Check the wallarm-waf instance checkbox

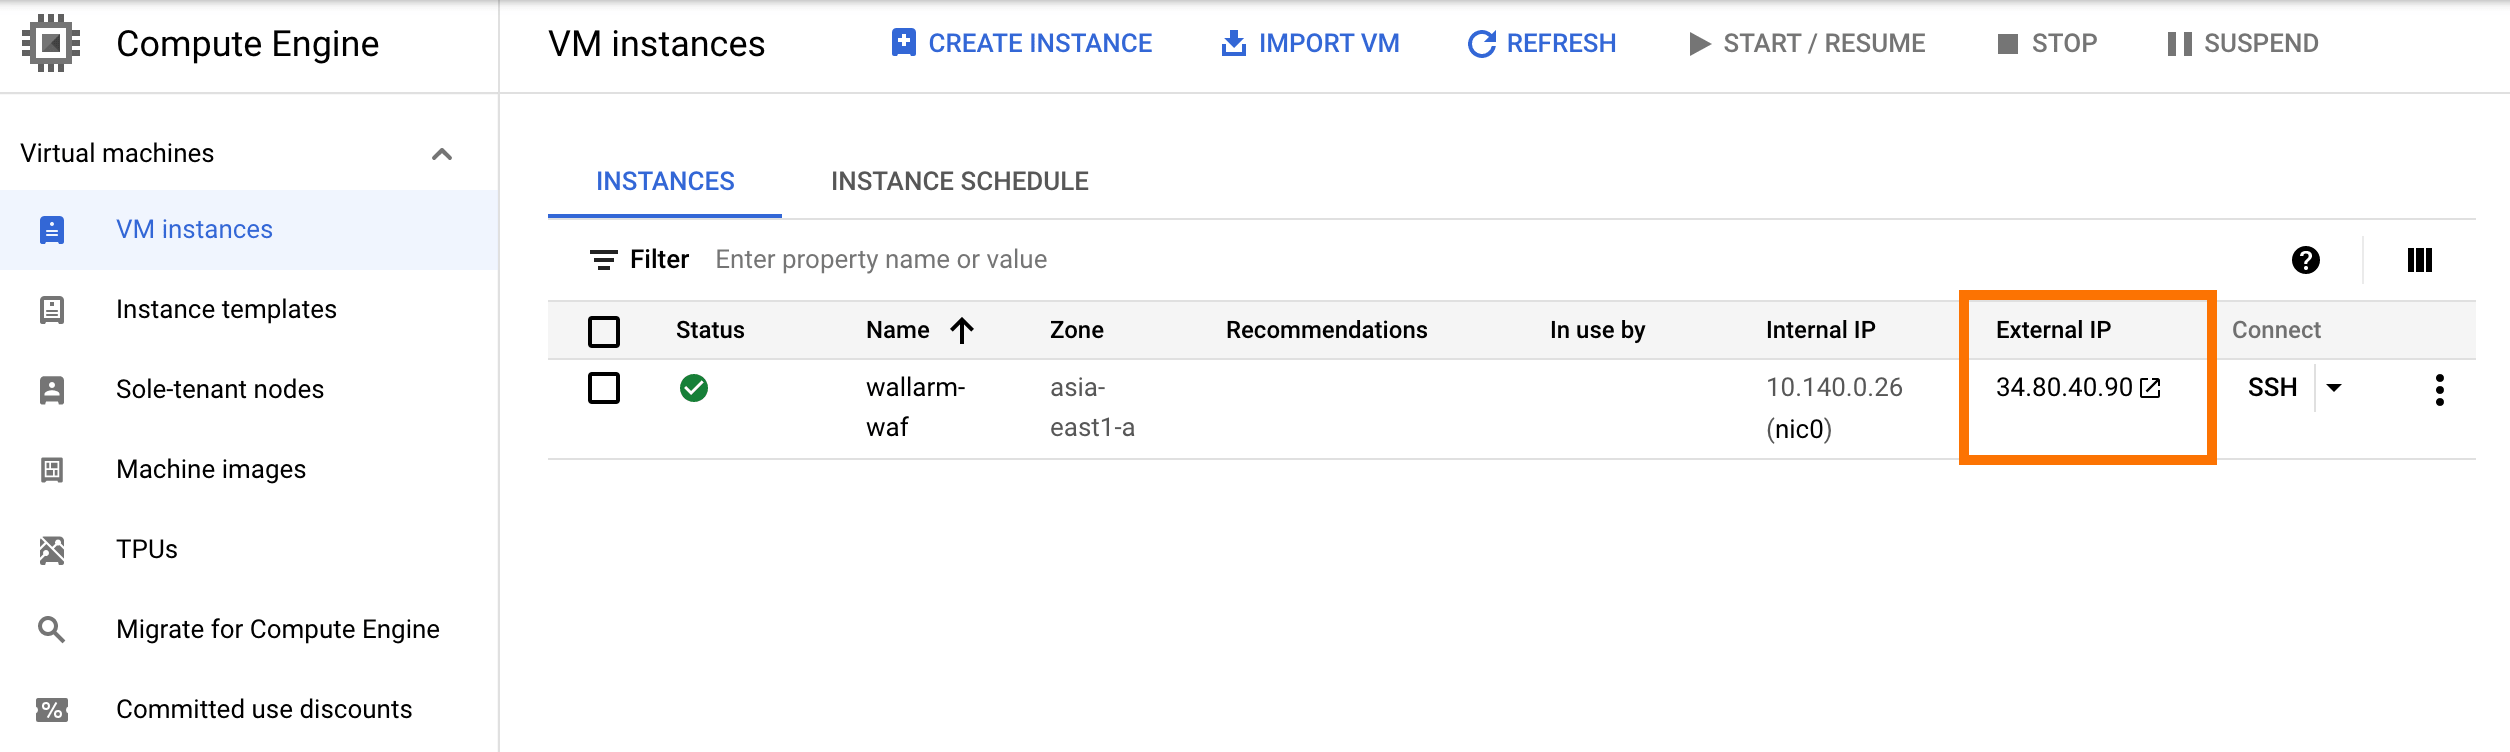click(604, 388)
